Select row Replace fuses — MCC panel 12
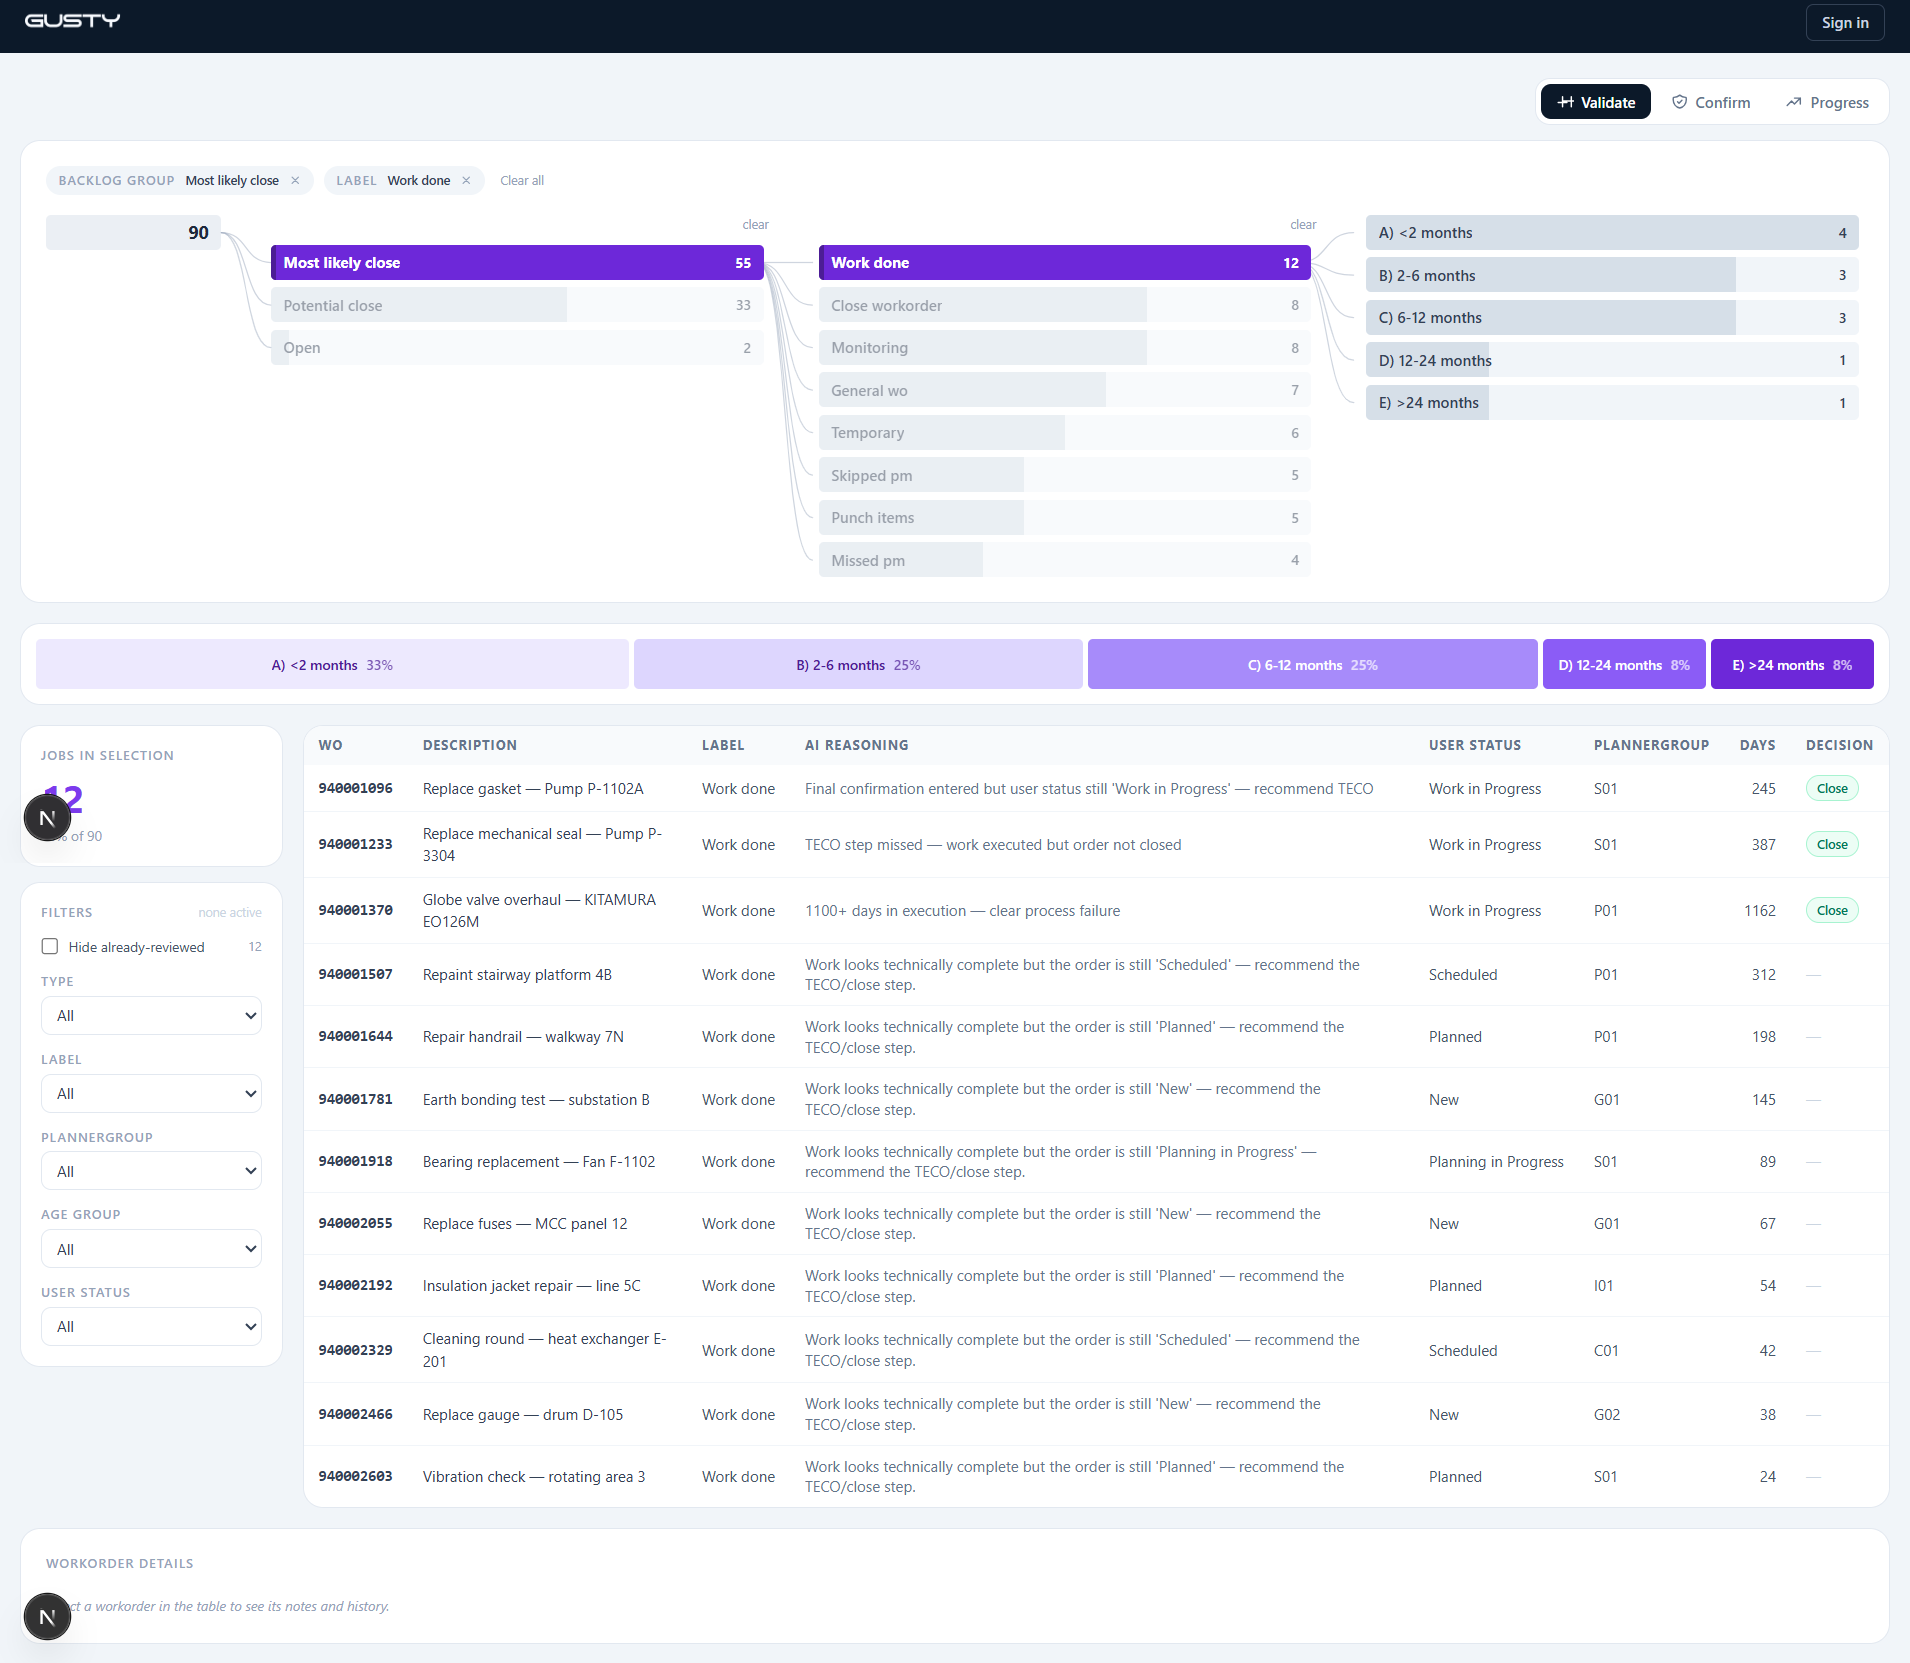Screen dimensions: 1910x1663 click(1096, 1224)
